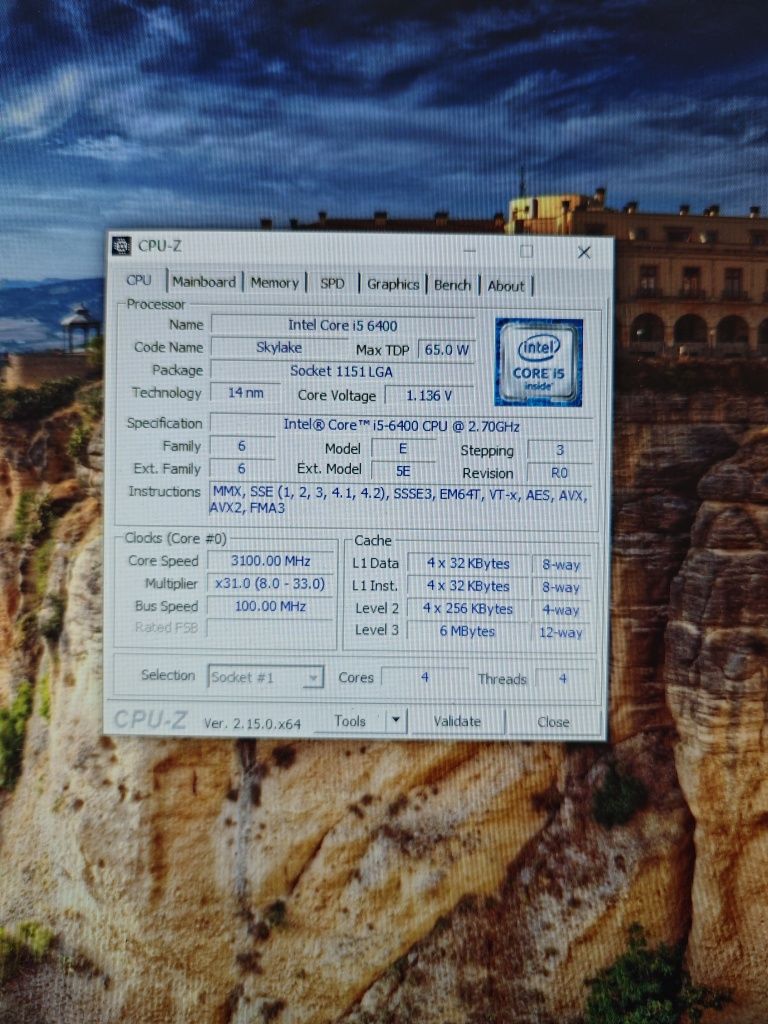Click the Intel Core i5 logo badge
The height and width of the screenshot is (1024, 768).
(539, 362)
